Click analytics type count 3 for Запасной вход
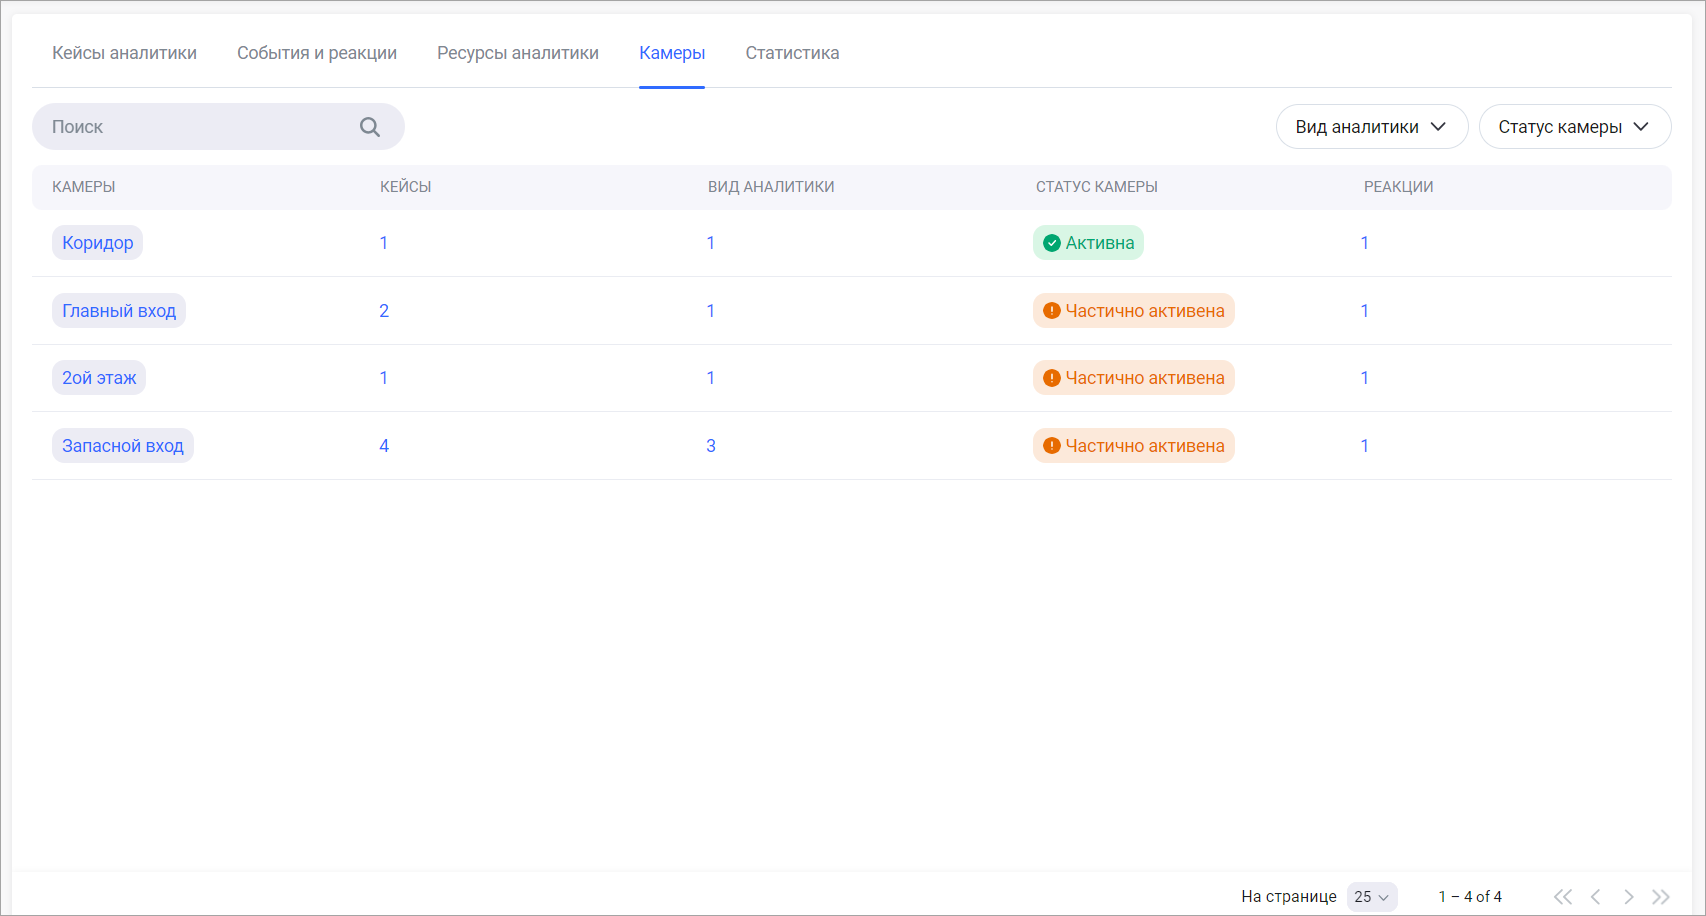Viewport: 1706px width, 916px height. [711, 446]
